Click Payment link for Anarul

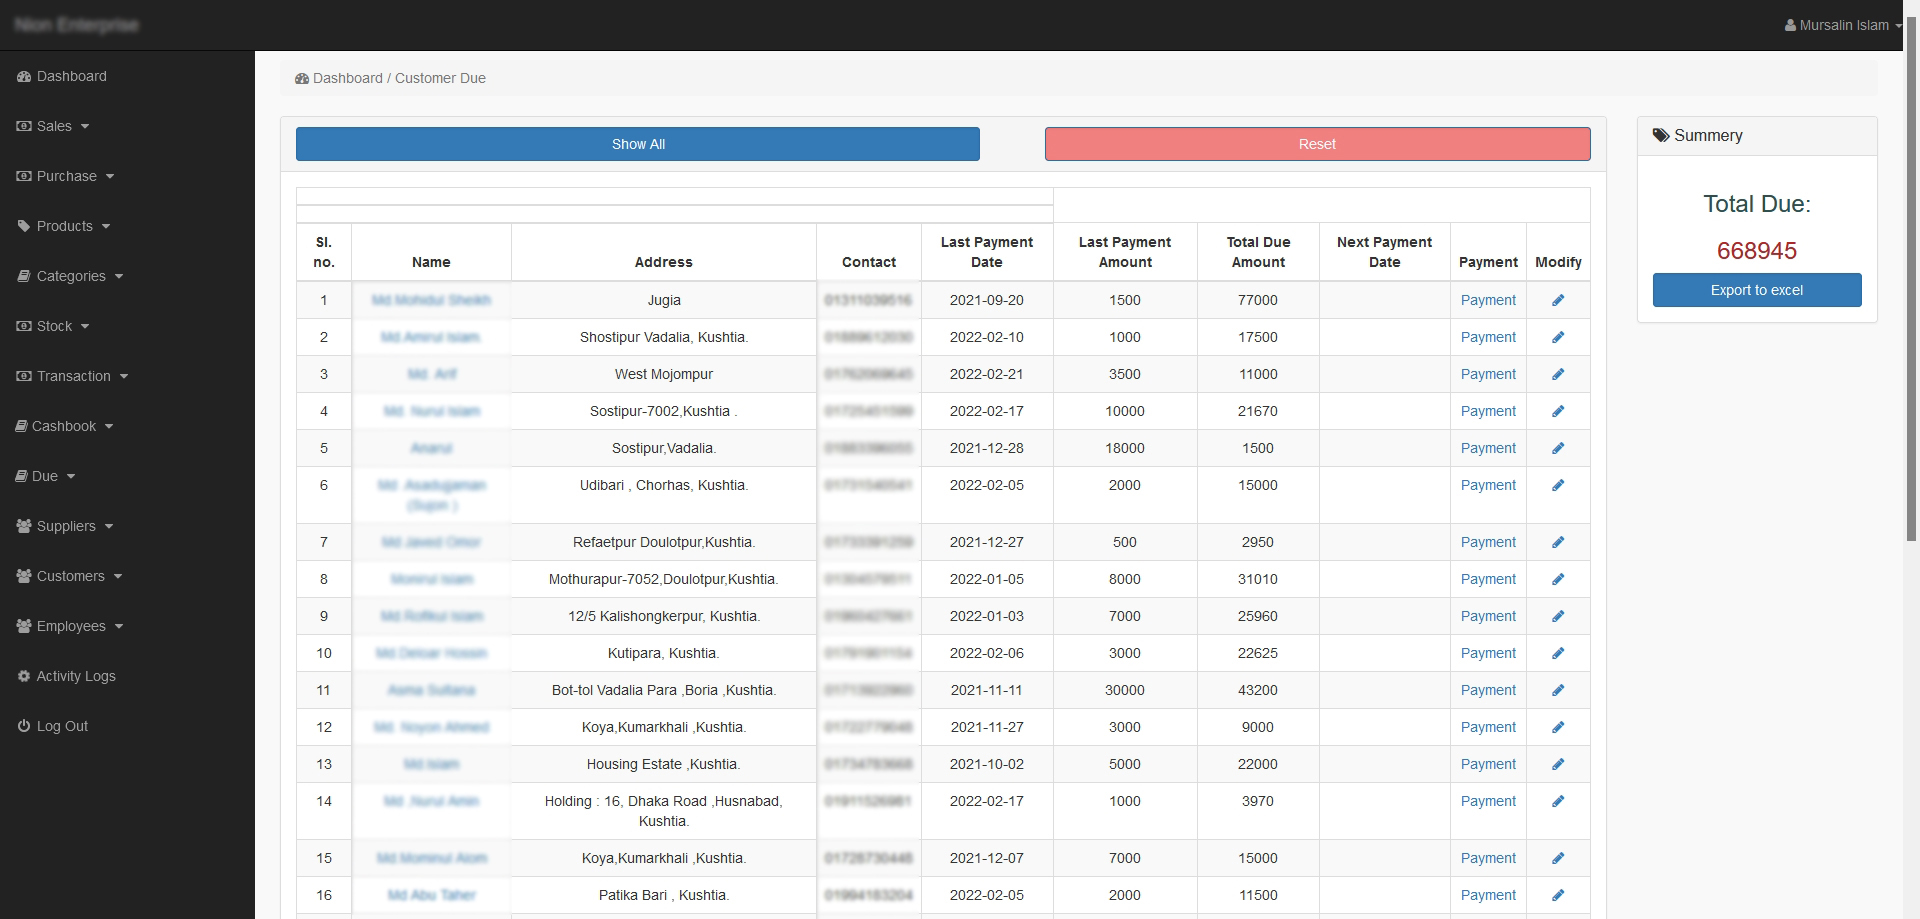tap(1487, 448)
